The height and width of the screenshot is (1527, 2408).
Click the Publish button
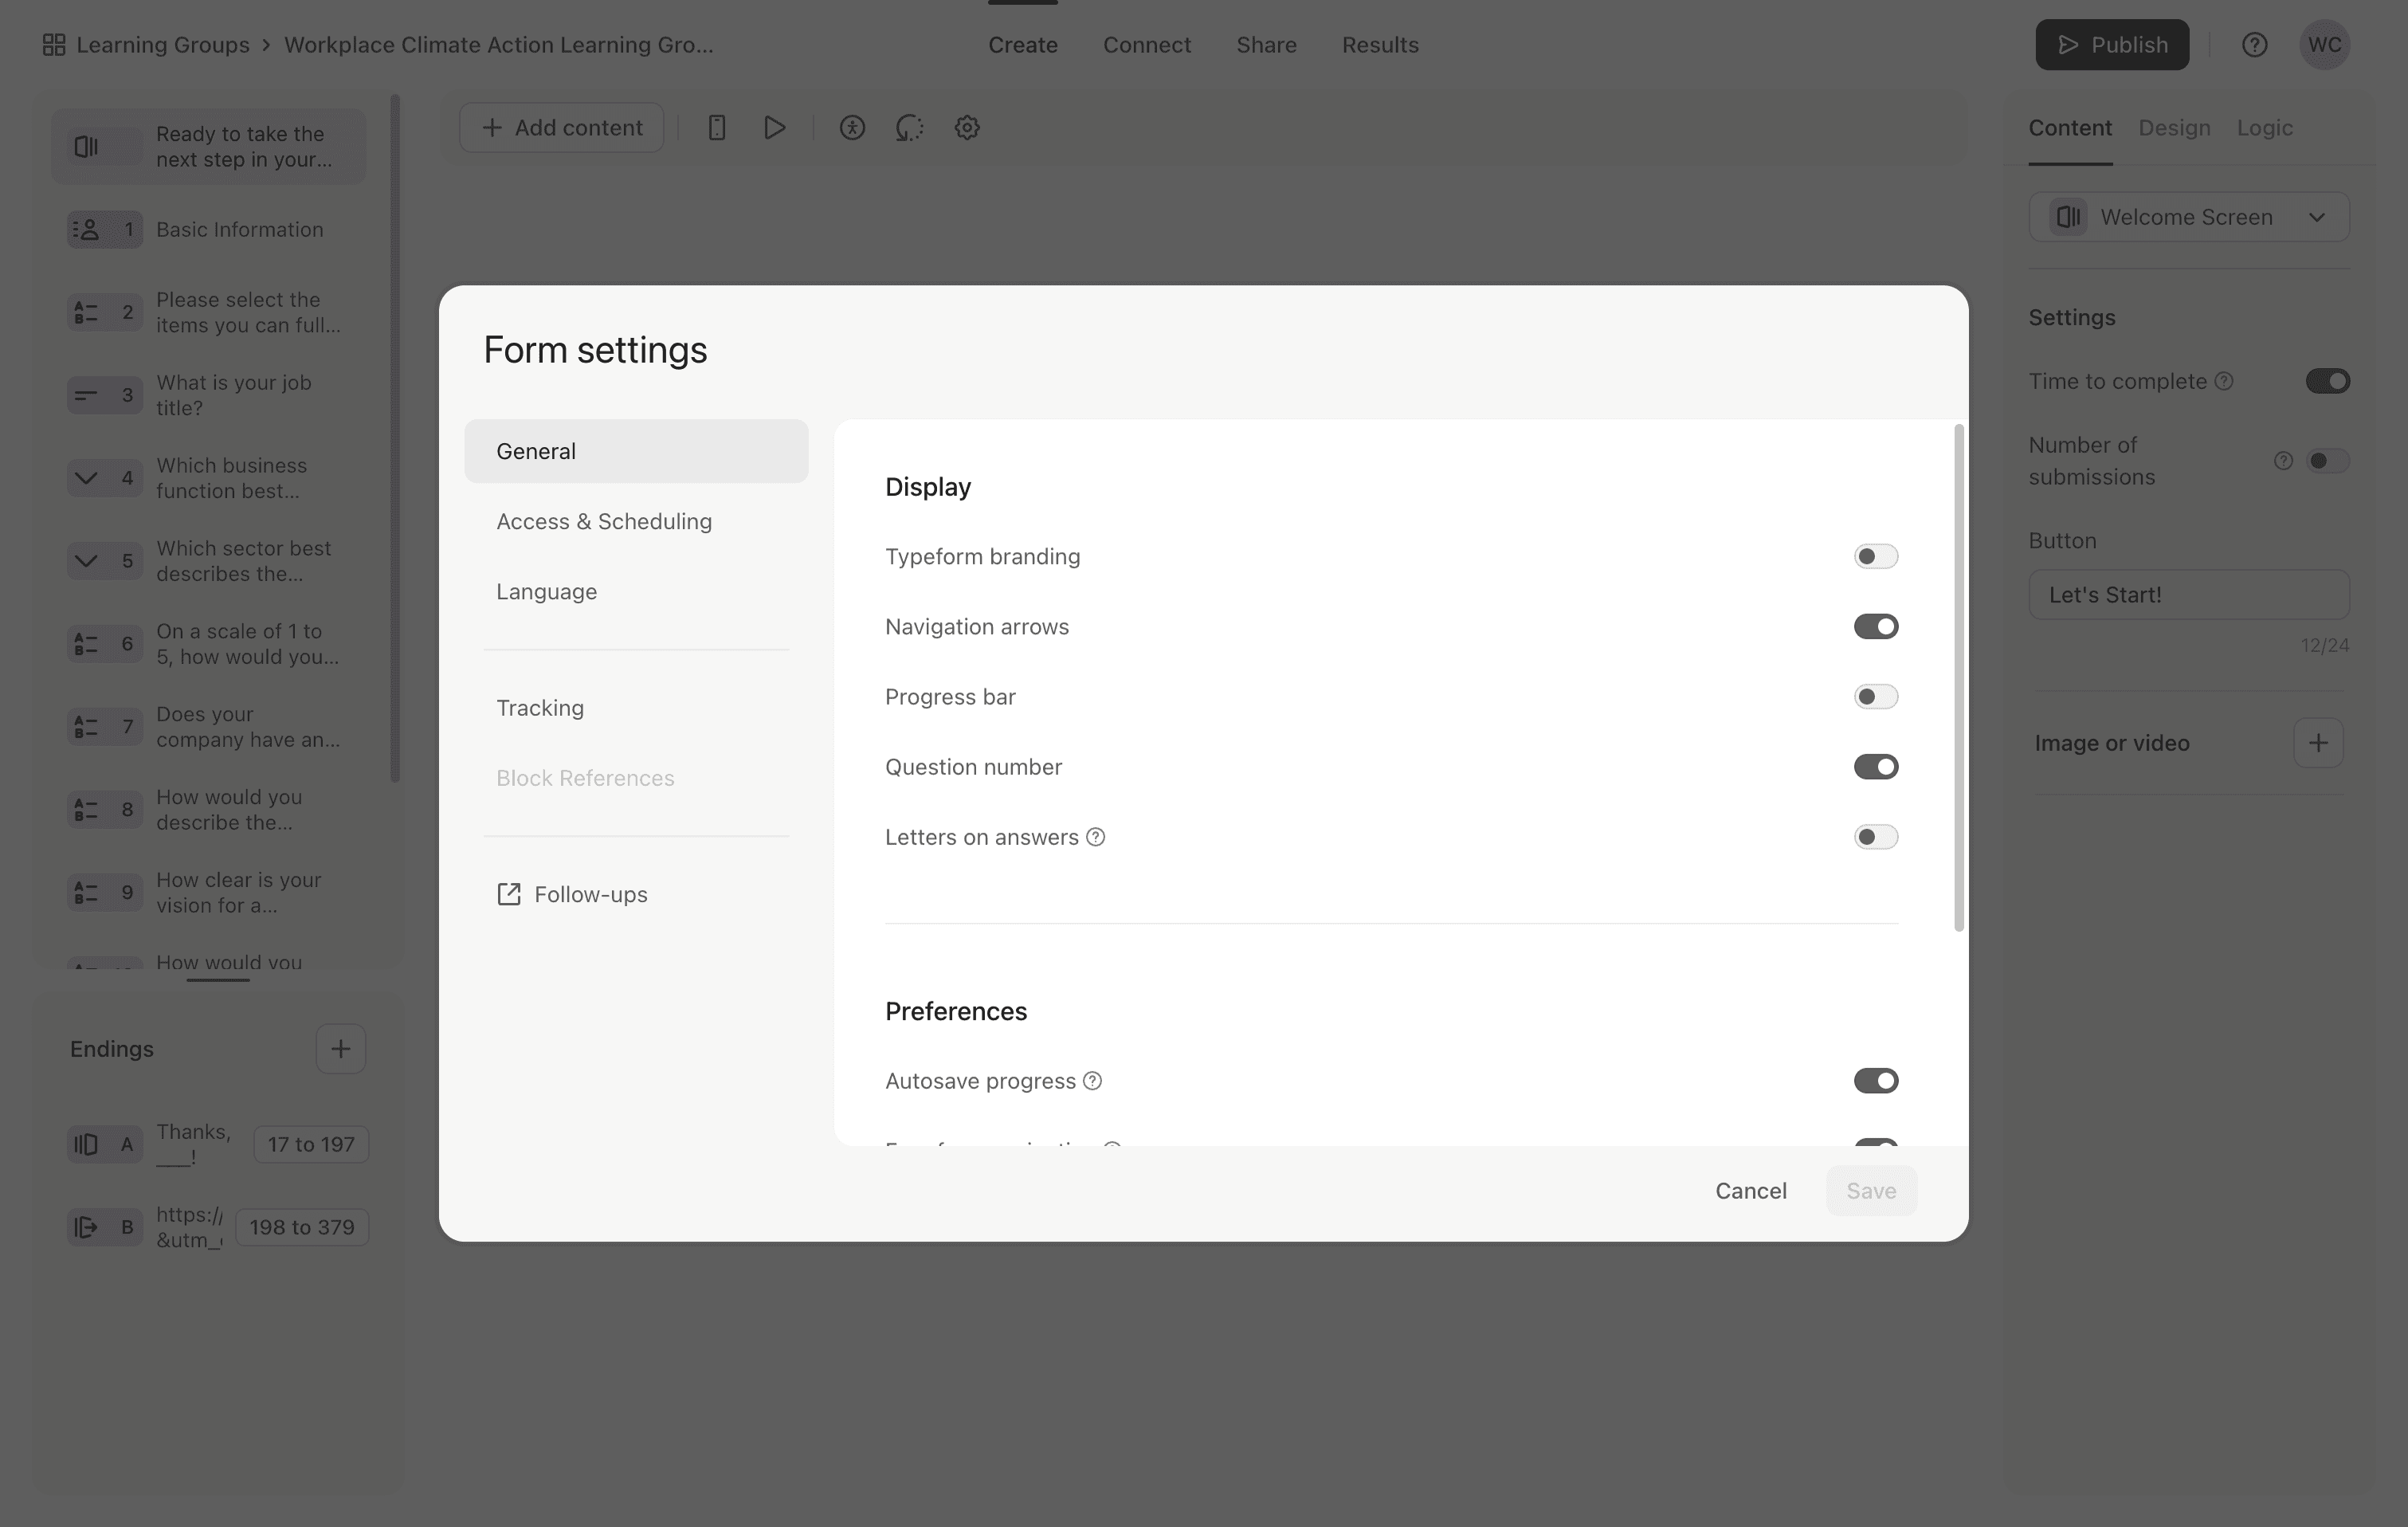click(2112, 45)
